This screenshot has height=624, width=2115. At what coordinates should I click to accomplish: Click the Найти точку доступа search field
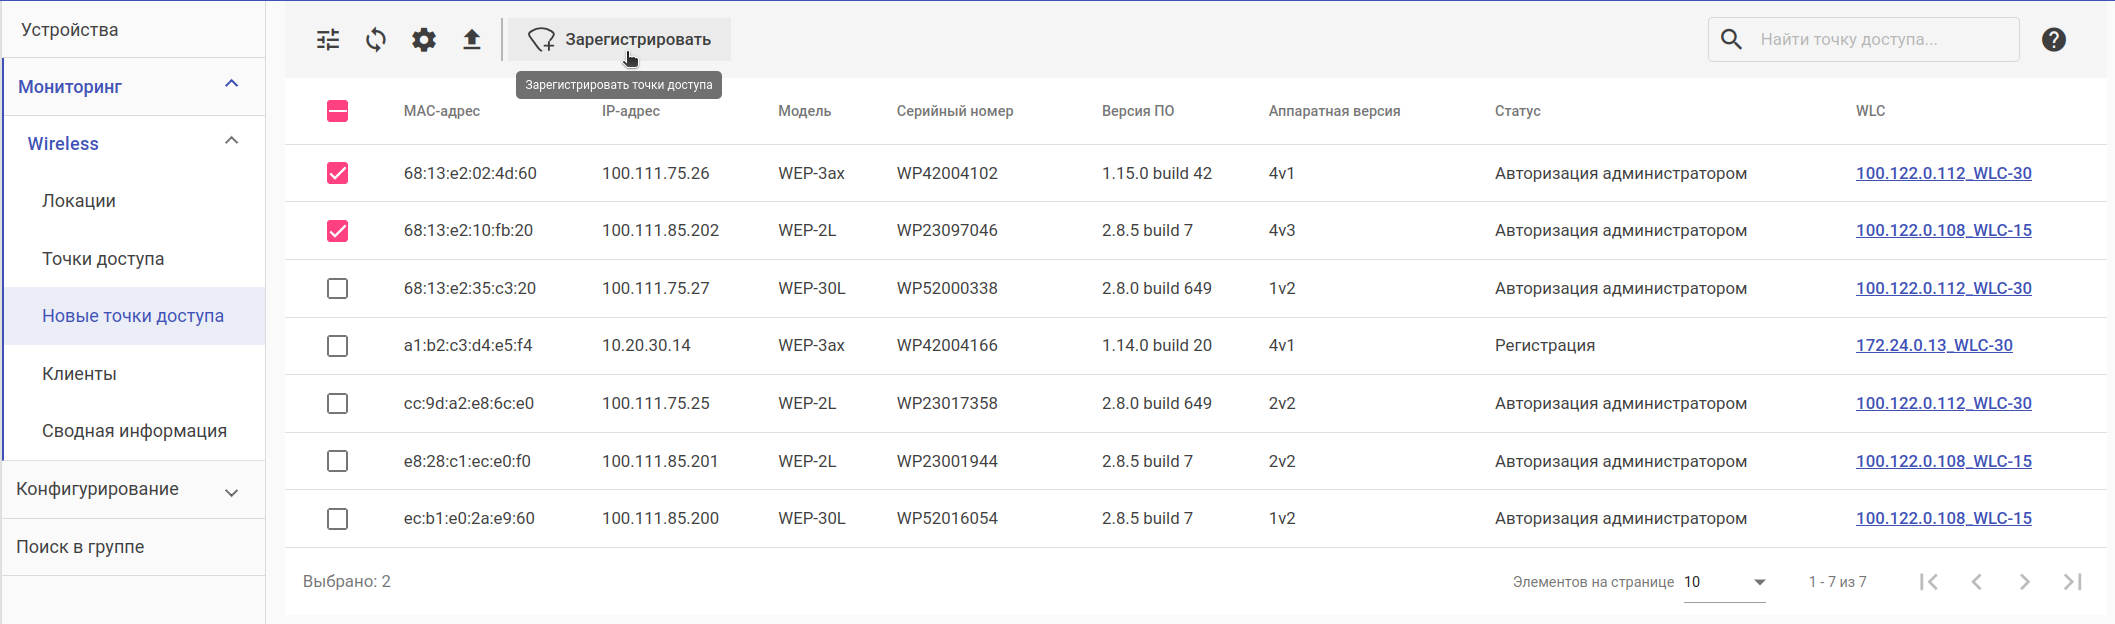(x=1880, y=40)
